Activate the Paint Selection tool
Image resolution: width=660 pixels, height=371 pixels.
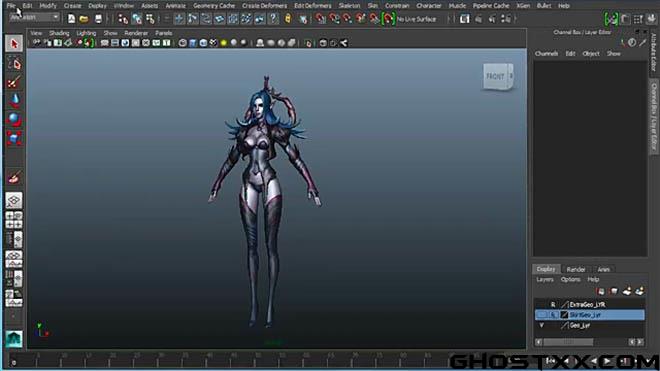tap(14, 82)
